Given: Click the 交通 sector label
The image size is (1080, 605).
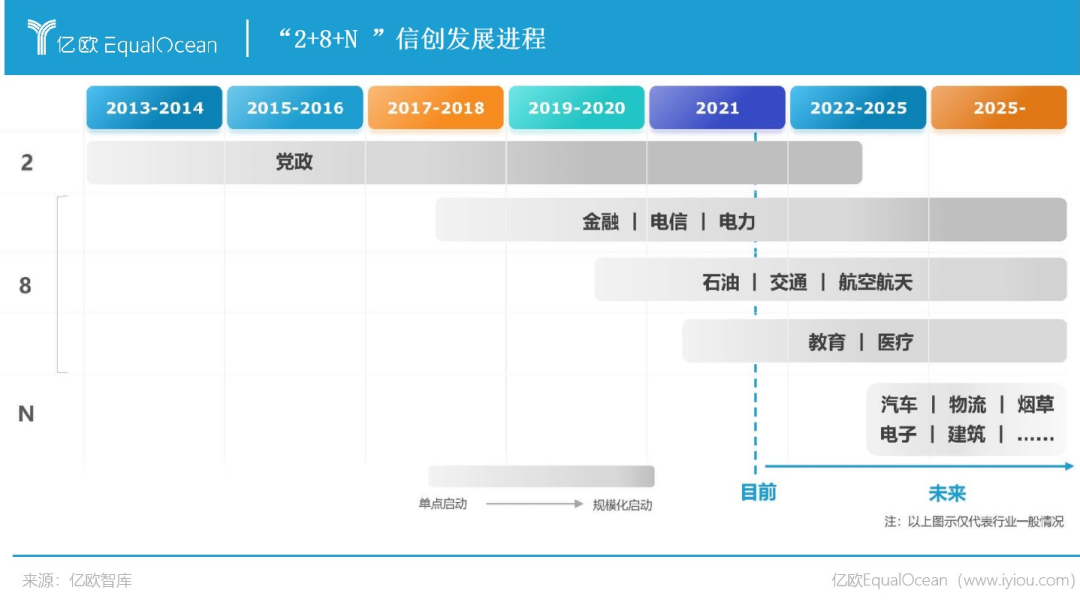Looking at the screenshot, I should 788,283.
